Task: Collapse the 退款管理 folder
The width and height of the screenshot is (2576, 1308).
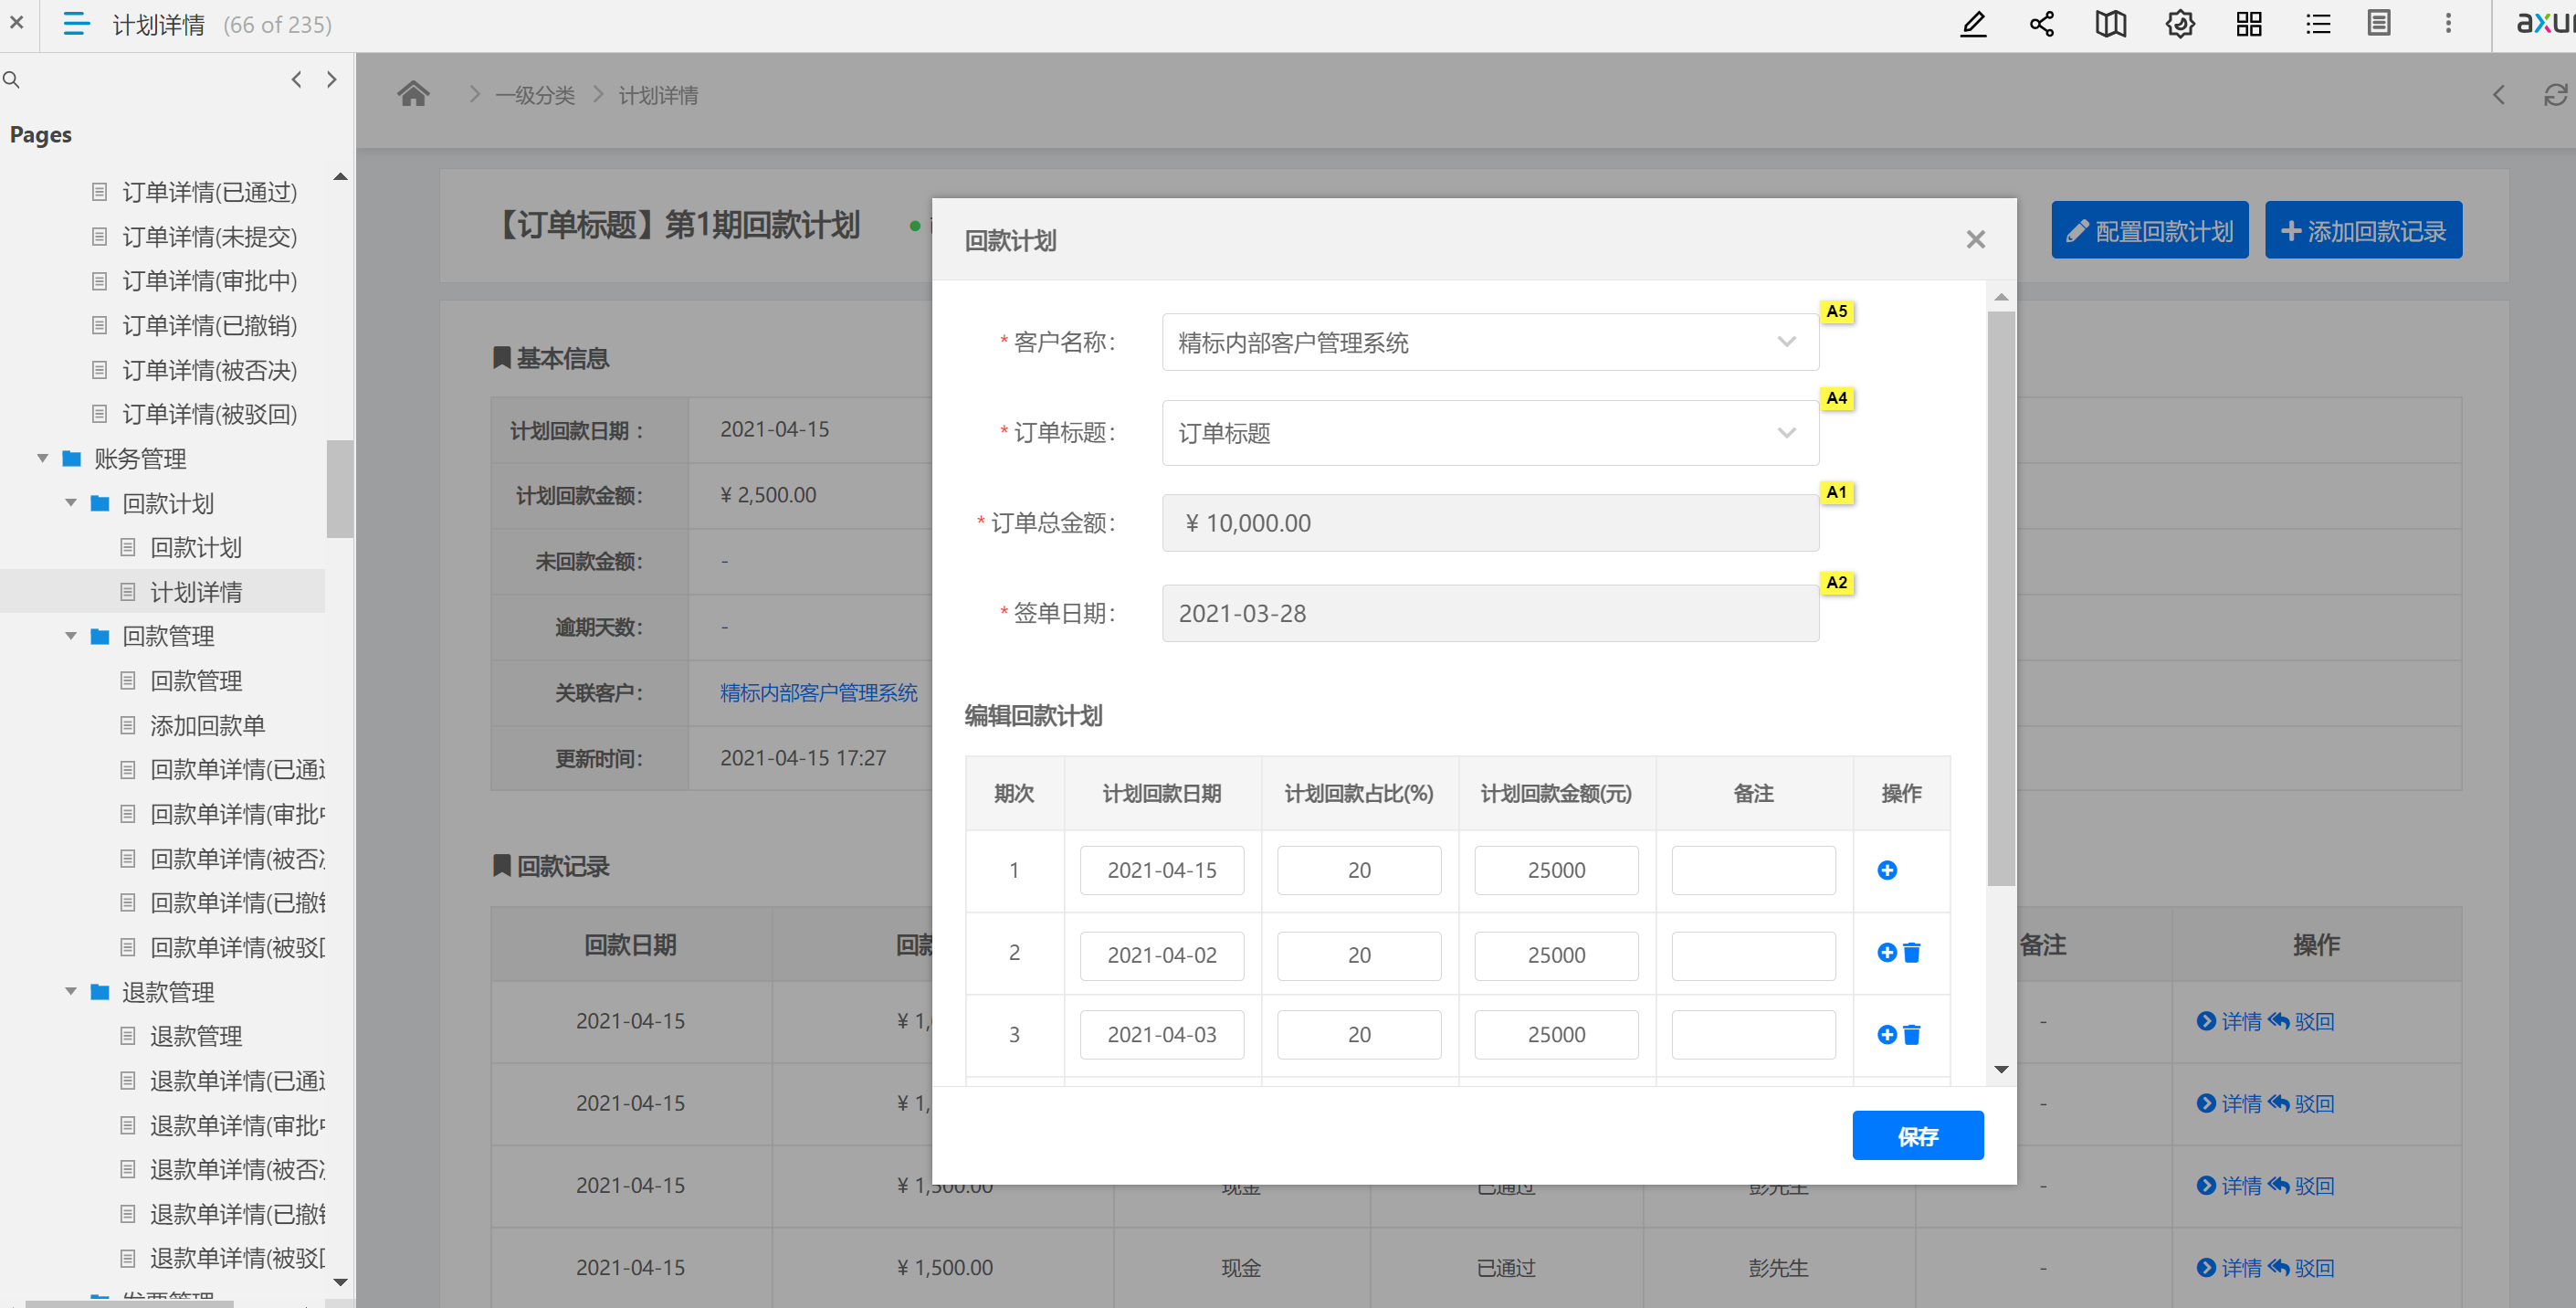Action: click(x=71, y=992)
